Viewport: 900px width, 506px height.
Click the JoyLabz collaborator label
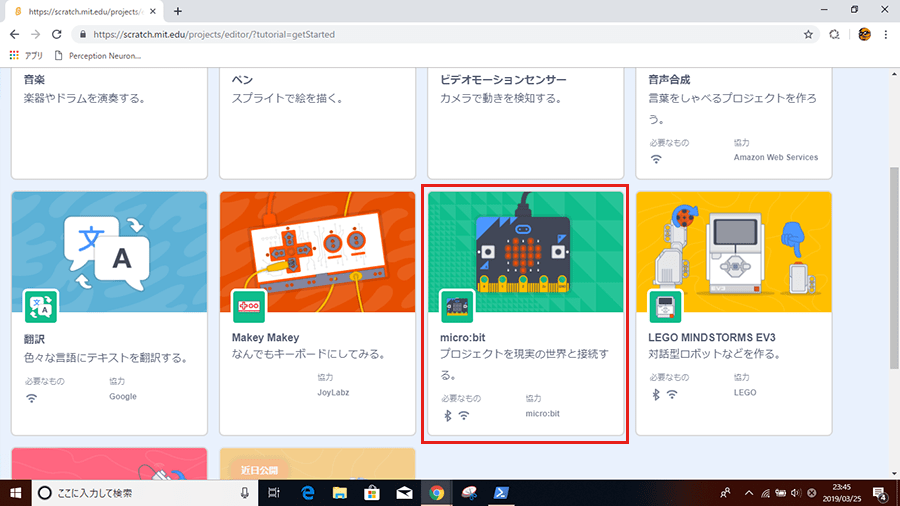tap(333, 392)
